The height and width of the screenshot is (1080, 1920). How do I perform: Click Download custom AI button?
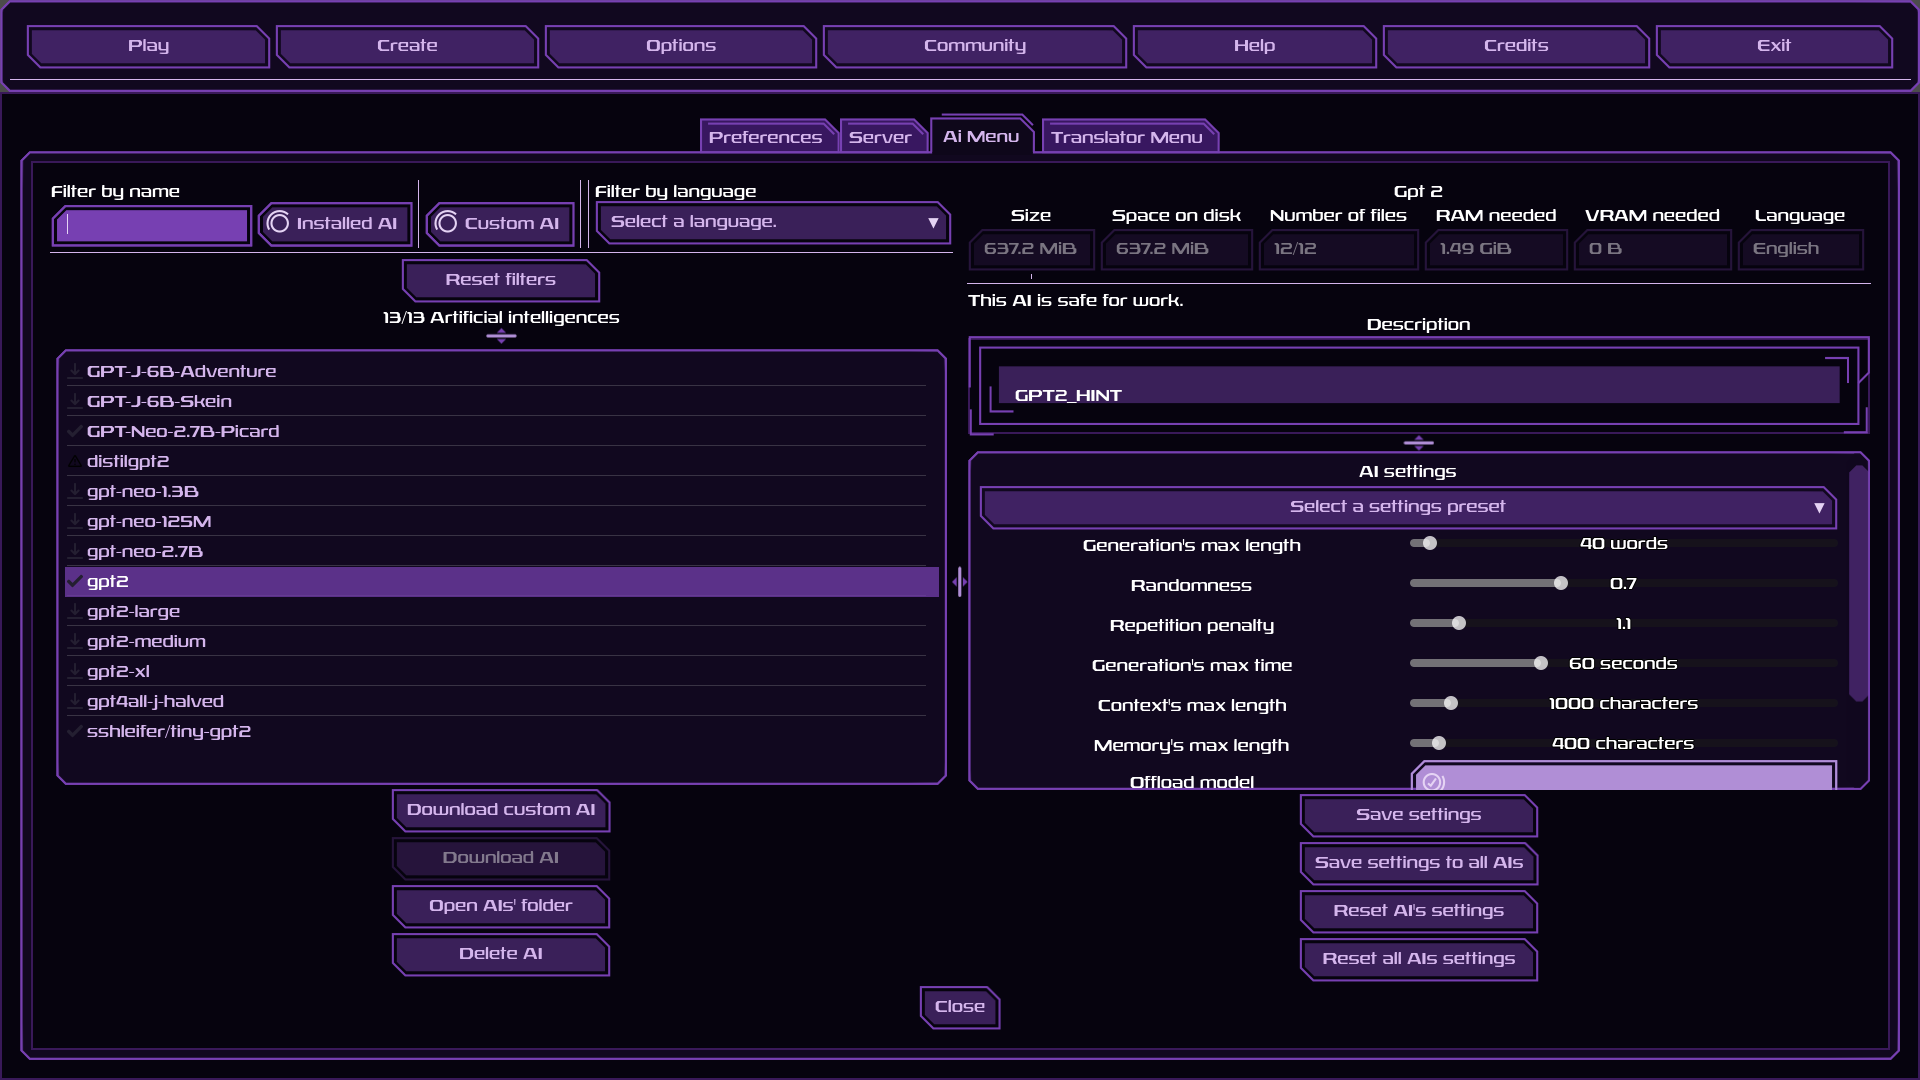[501, 810]
